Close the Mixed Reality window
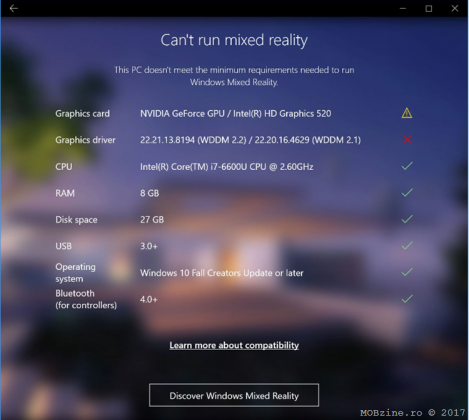The image size is (469, 420). [455, 8]
